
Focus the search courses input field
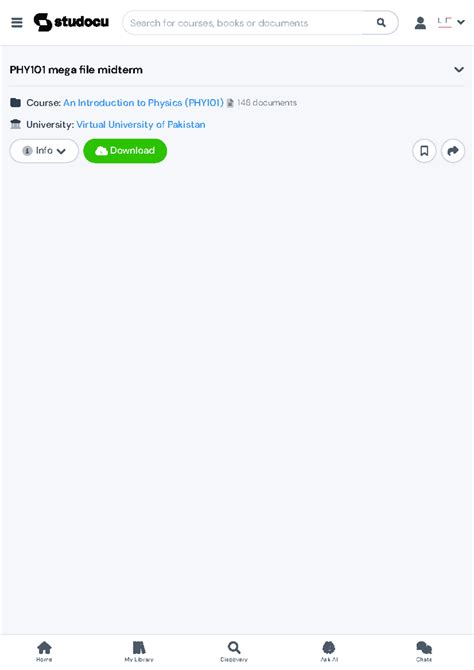(250, 23)
